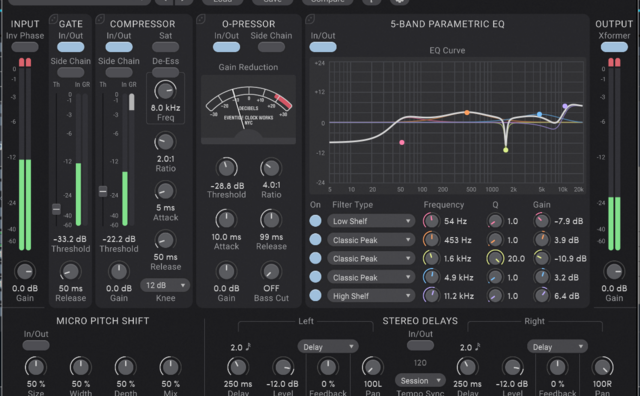
Task: Click the O-Pressor Threshold knob
Action: click(x=227, y=168)
